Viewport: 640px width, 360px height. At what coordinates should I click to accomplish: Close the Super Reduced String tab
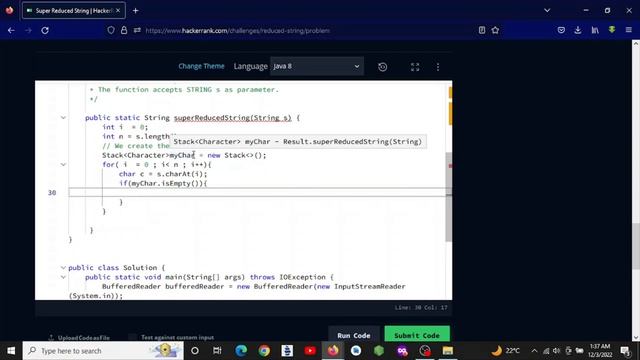point(118,11)
